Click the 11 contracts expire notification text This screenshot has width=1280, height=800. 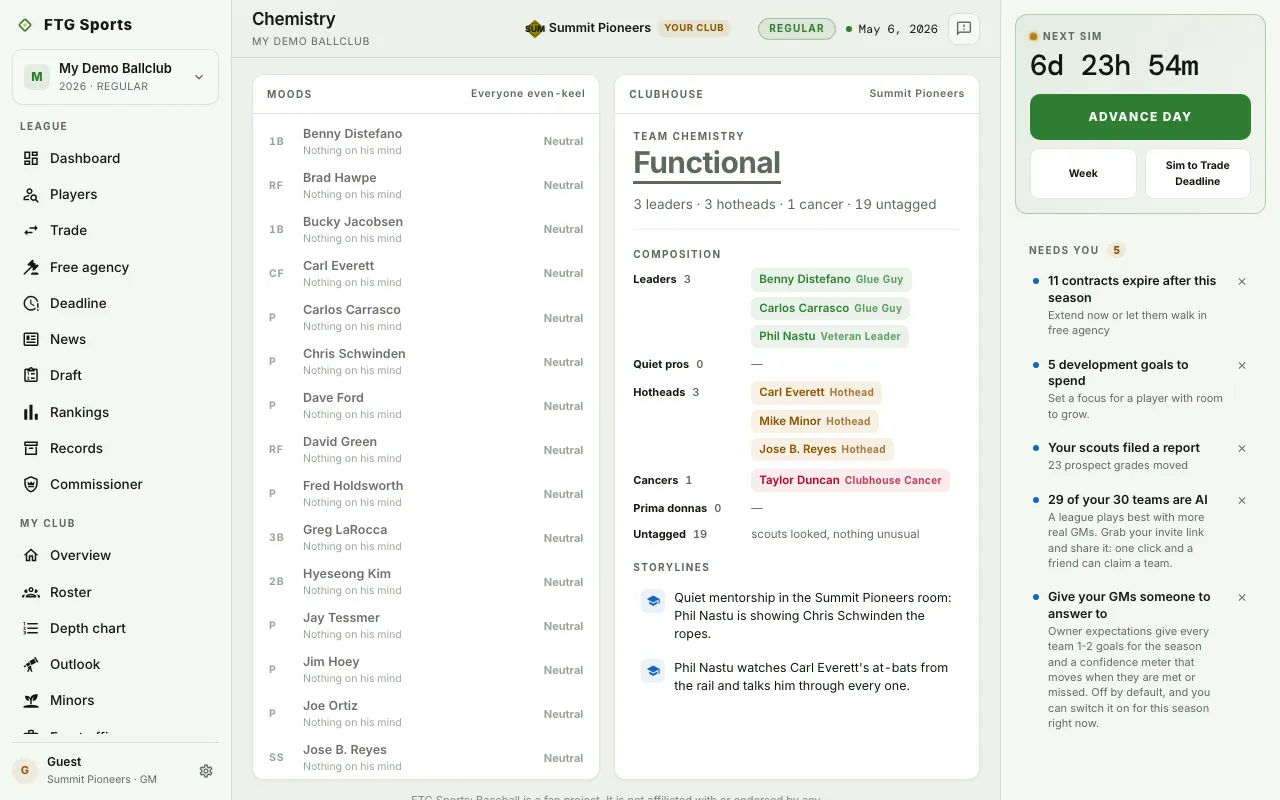pyautogui.click(x=1132, y=289)
